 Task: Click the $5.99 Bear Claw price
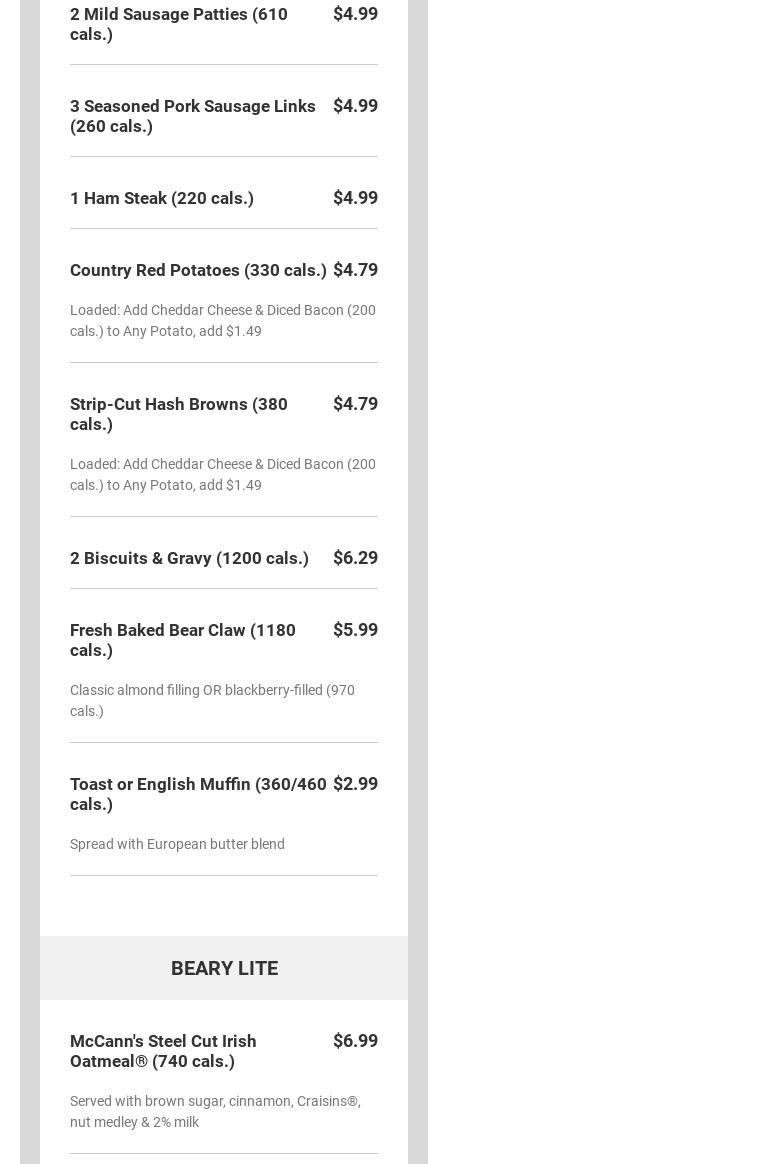point(355,630)
